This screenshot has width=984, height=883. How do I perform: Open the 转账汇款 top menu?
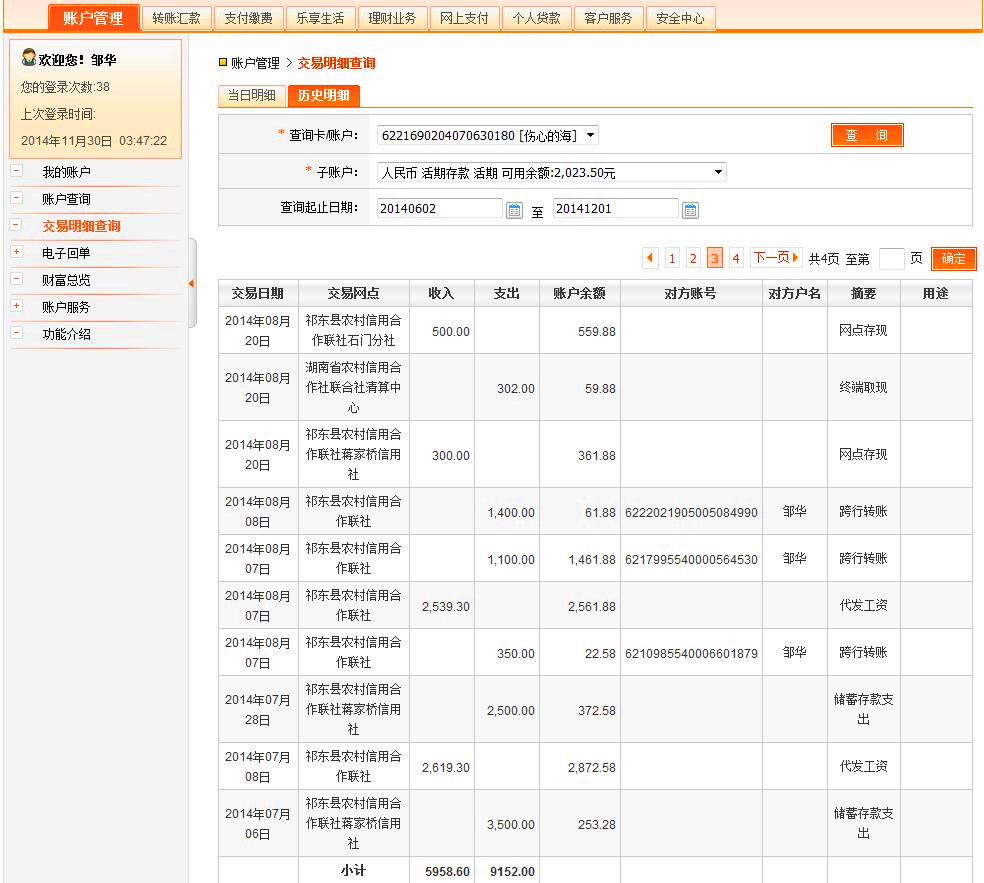pos(176,18)
